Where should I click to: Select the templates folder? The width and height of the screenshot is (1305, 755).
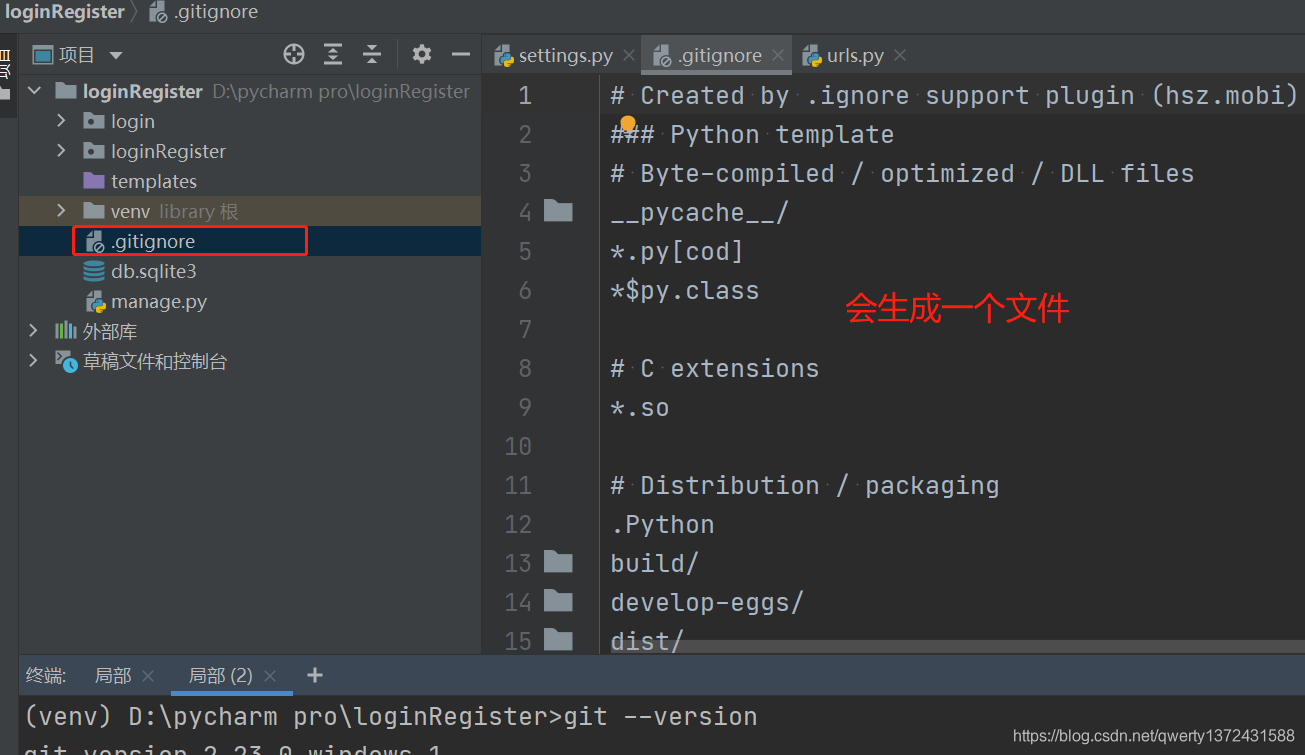[153, 181]
